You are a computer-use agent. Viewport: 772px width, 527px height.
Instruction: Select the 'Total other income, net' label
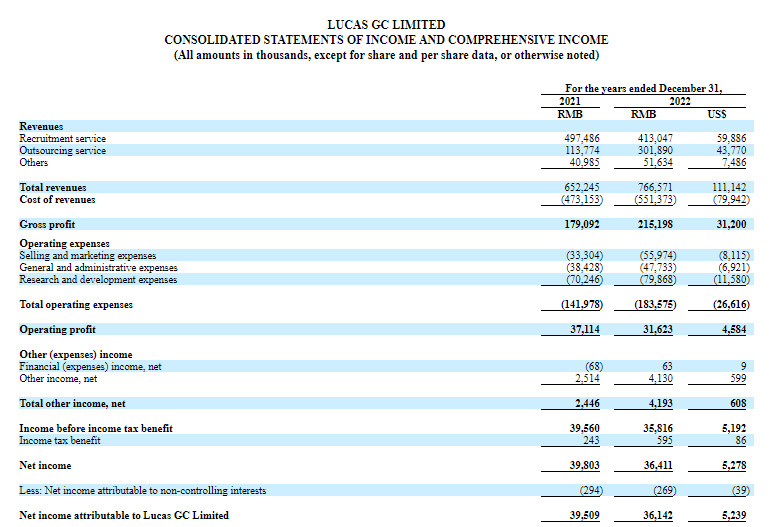tap(72, 404)
